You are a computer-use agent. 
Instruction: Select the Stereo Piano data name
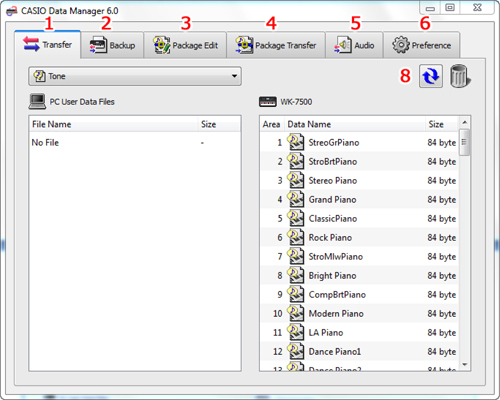tap(333, 181)
